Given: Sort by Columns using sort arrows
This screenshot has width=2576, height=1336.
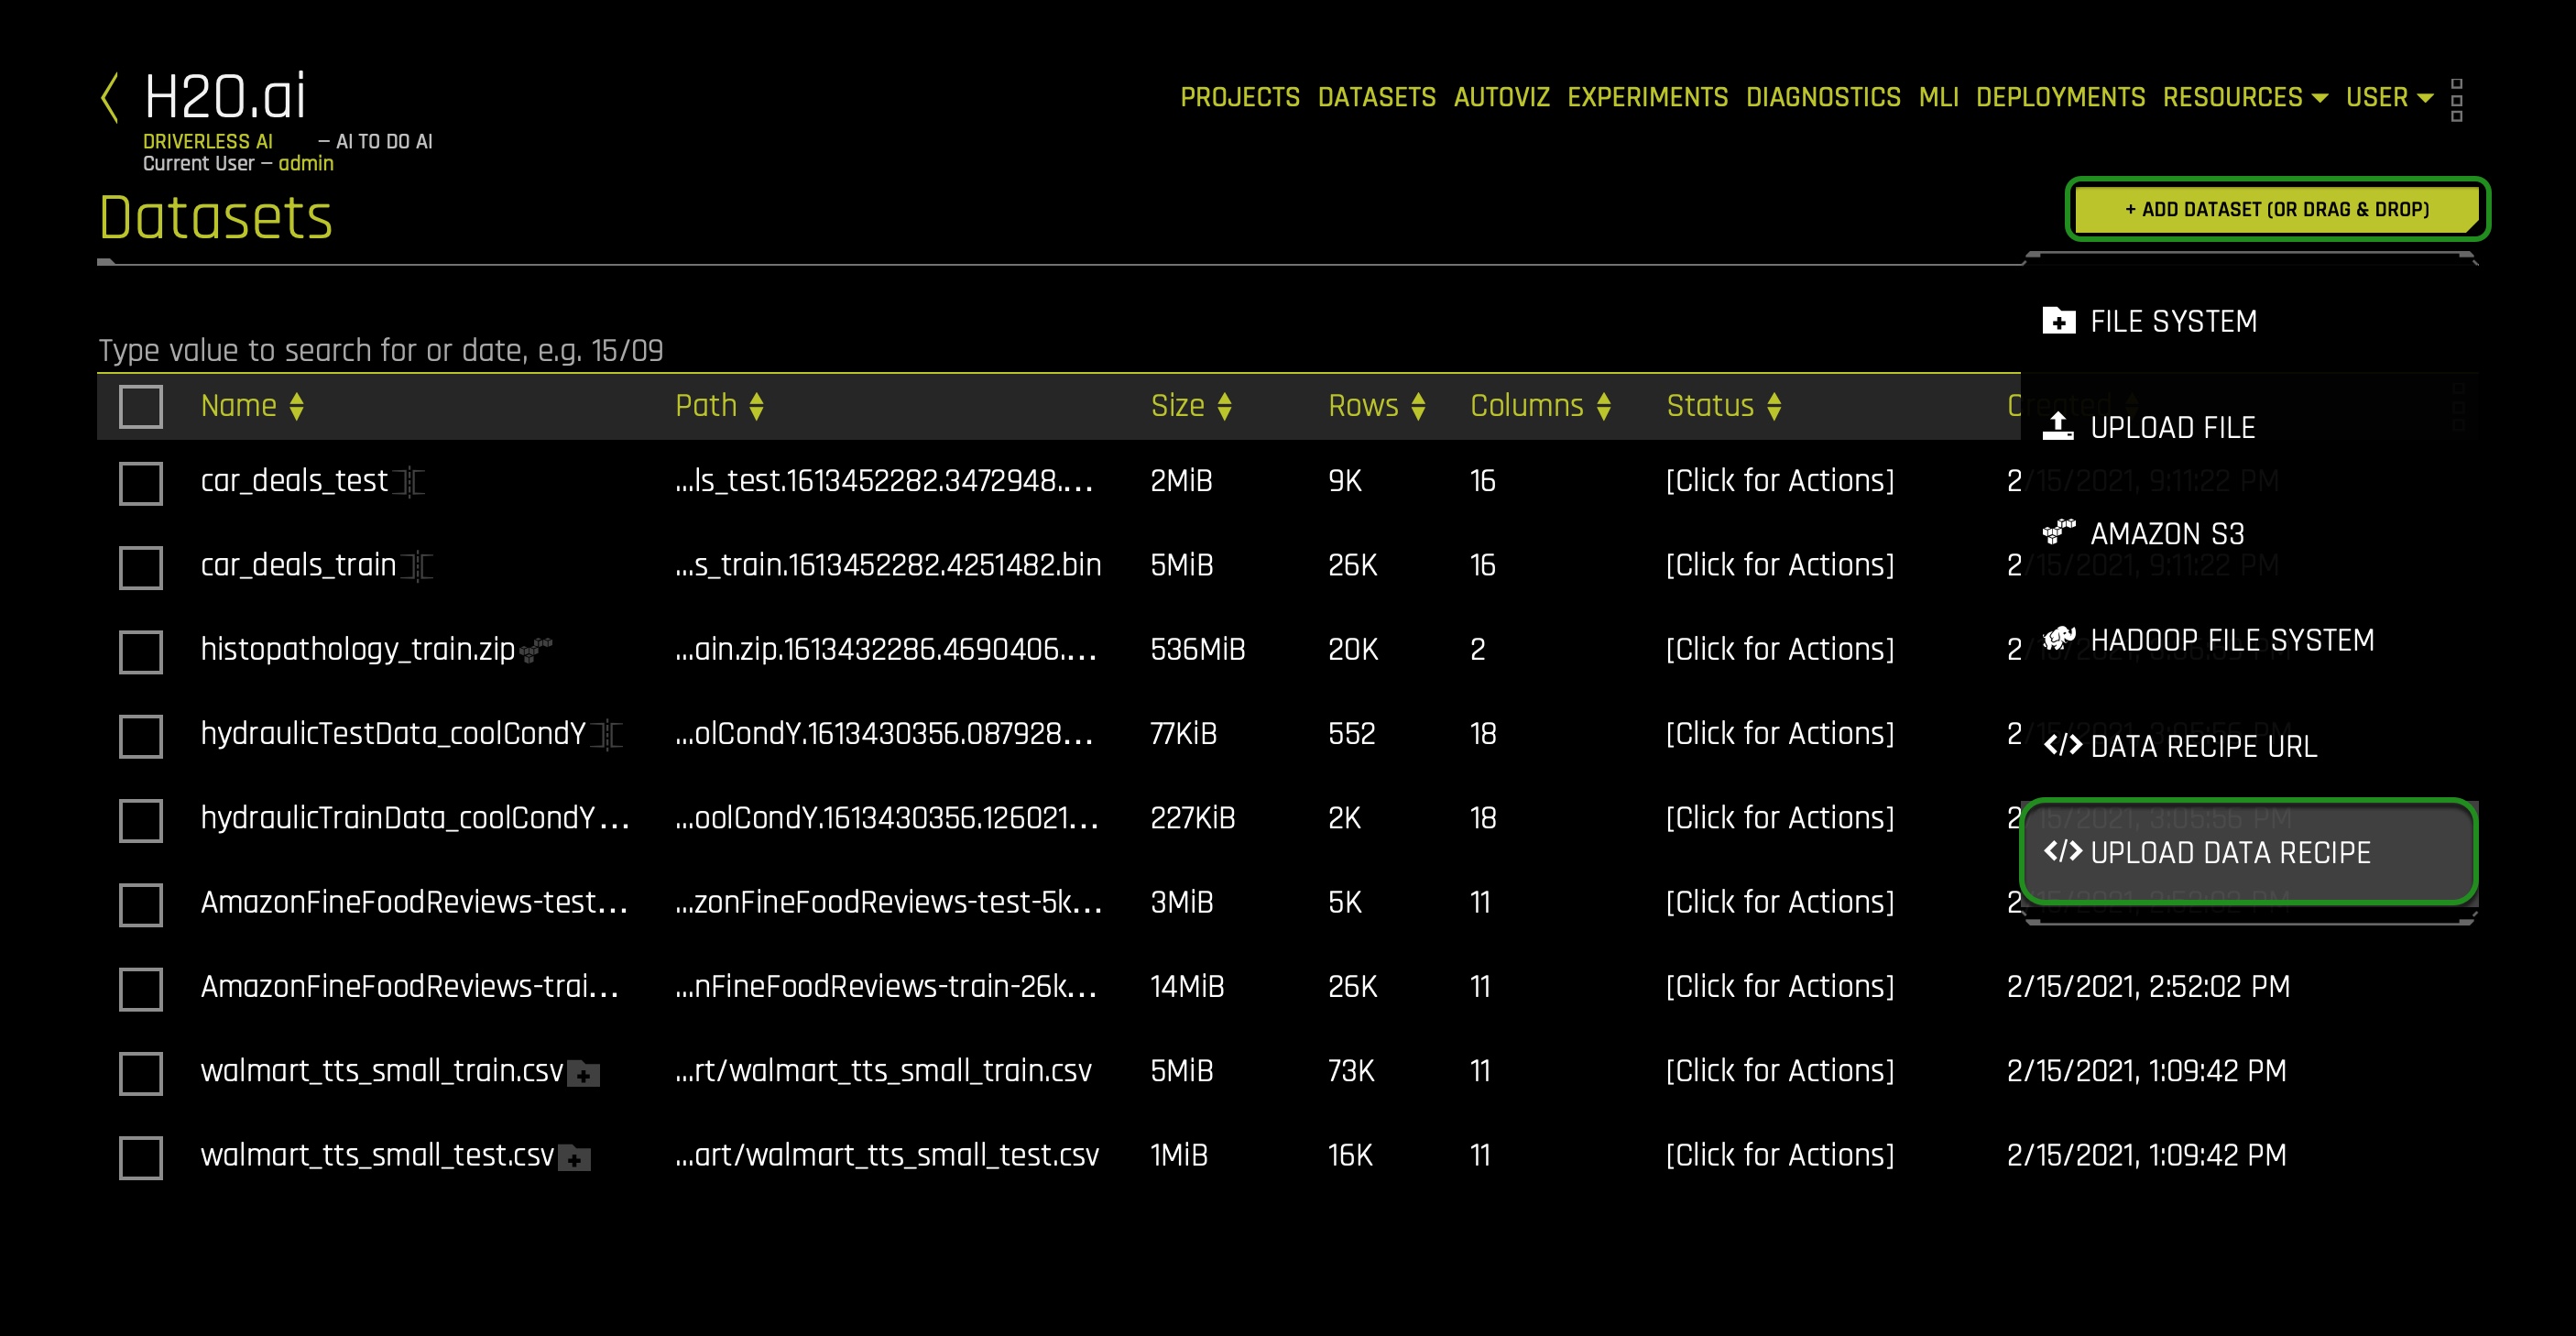Looking at the screenshot, I should (1604, 406).
